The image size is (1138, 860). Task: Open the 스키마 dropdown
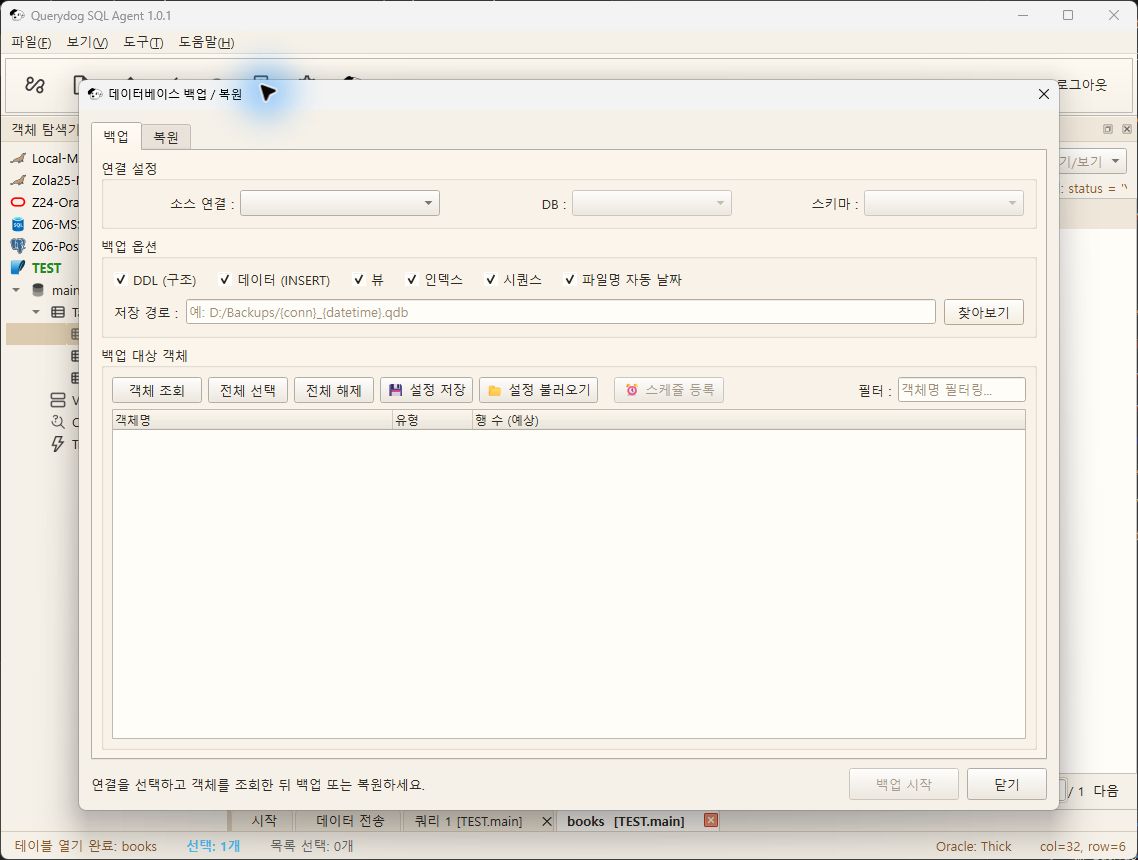[x=943, y=203]
